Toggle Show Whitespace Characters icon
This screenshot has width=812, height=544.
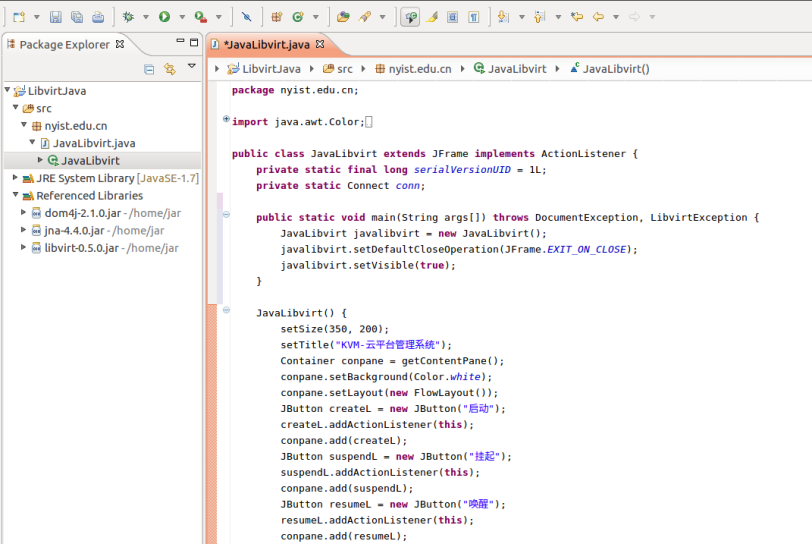474,17
